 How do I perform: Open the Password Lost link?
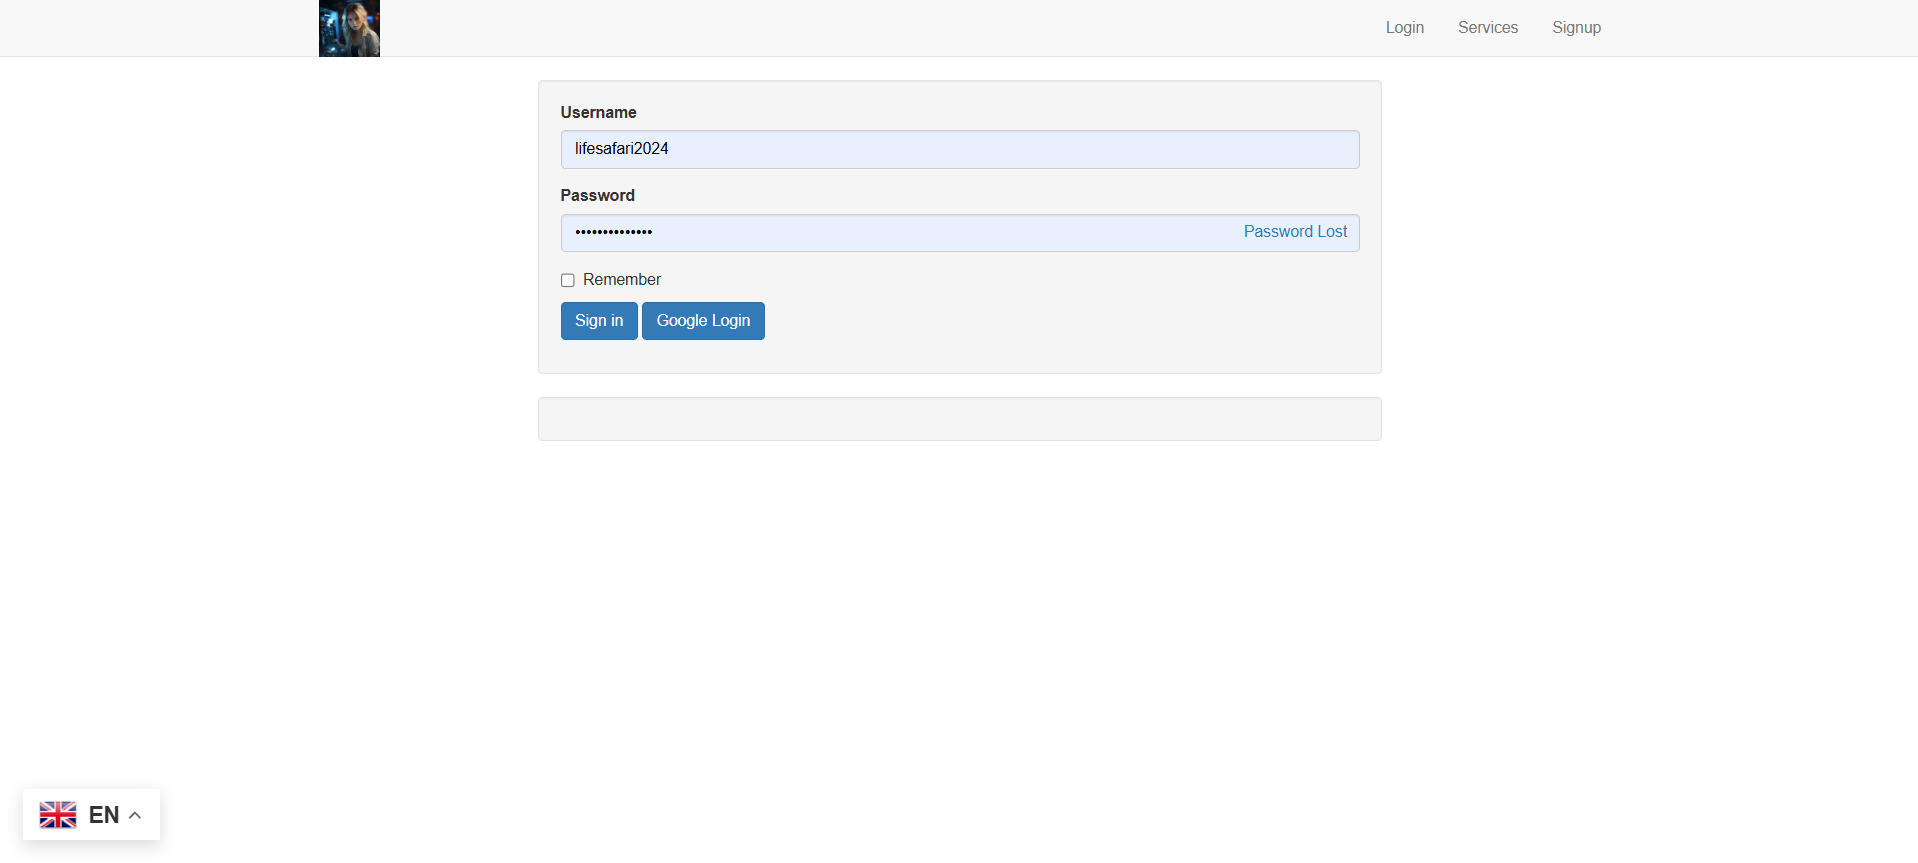click(1294, 231)
